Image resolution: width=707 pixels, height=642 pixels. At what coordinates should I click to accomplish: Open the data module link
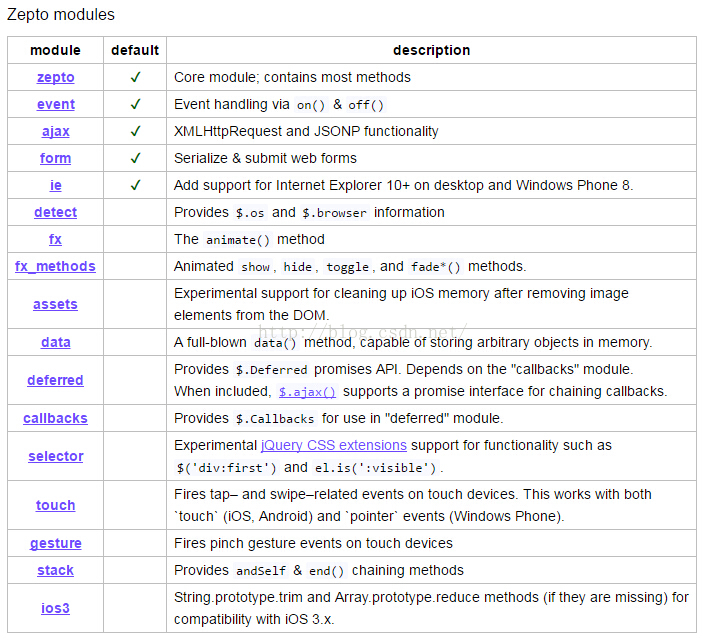coord(55,342)
